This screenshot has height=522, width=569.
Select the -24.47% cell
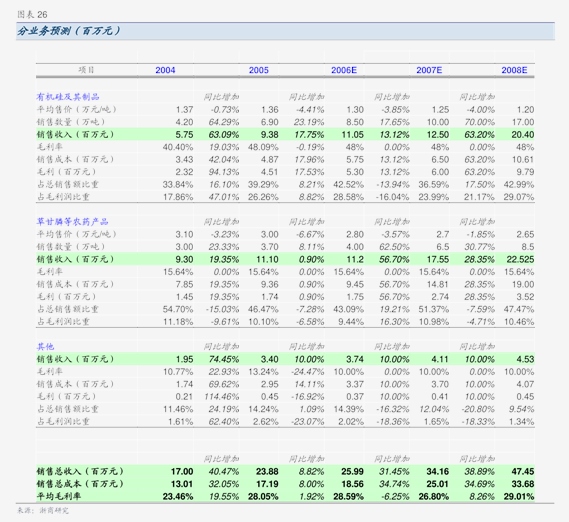pos(308,372)
